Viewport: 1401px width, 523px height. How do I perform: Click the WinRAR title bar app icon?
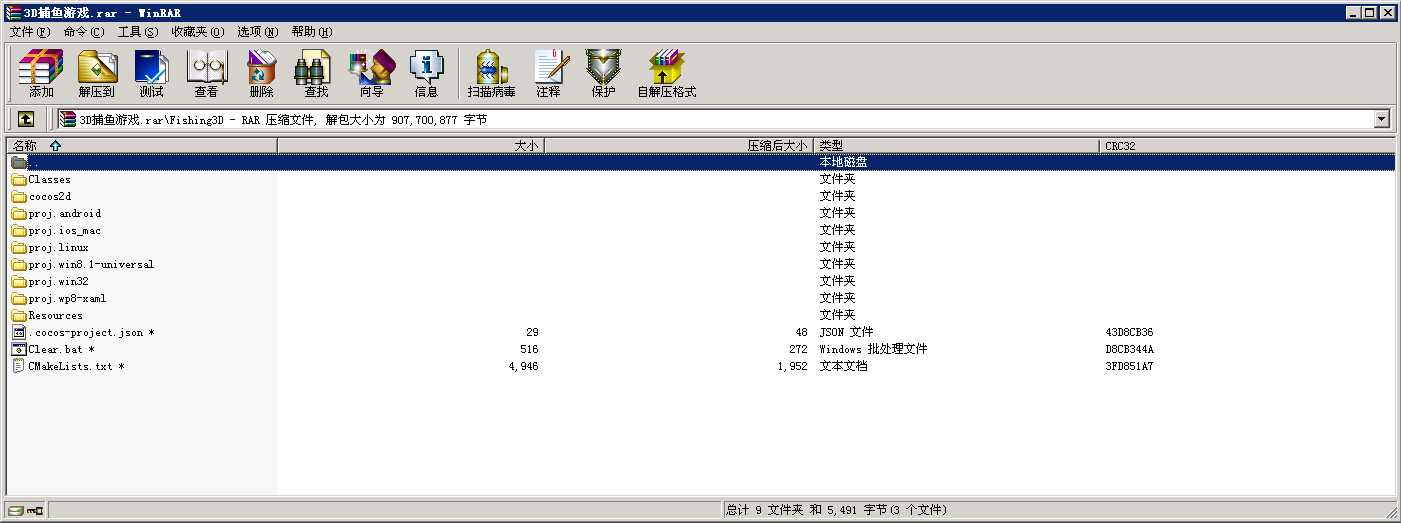click(12, 12)
